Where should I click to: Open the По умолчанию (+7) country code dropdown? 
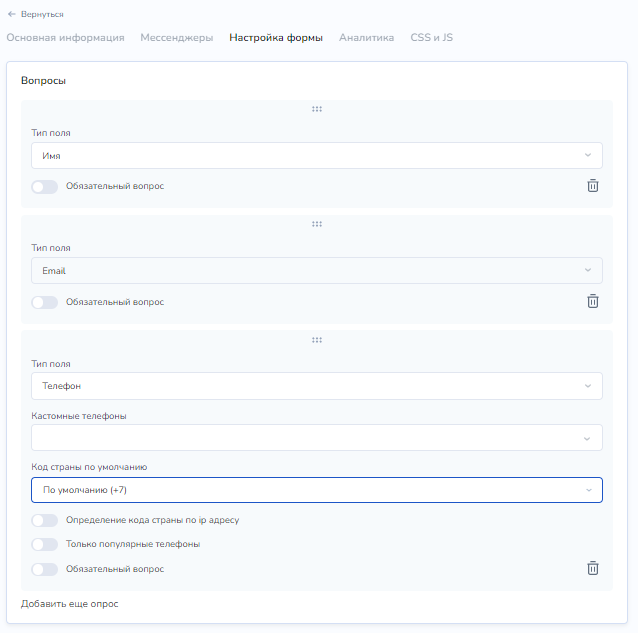[x=317, y=490]
